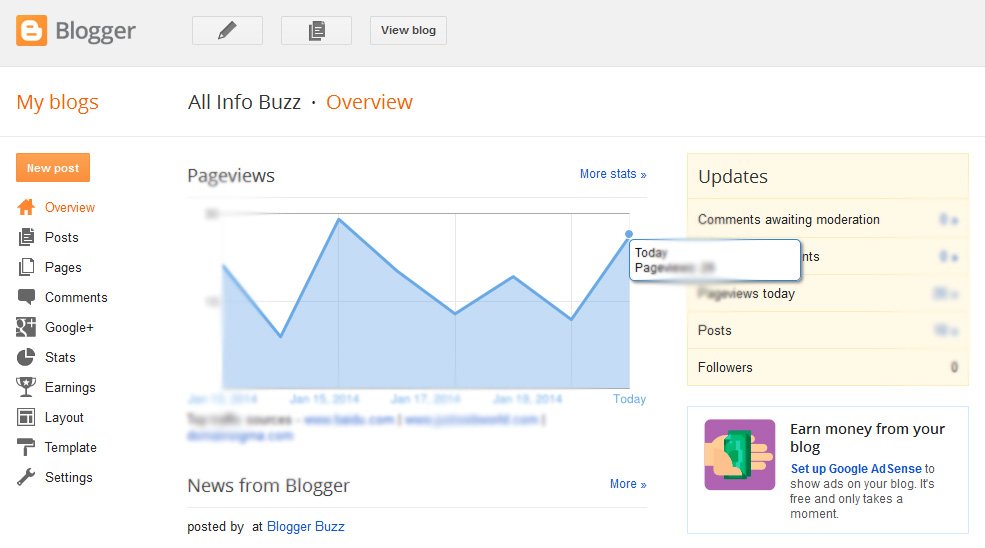Click the Blogger logo icon
This screenshot has height=548, width=985.
coord(32,31)
